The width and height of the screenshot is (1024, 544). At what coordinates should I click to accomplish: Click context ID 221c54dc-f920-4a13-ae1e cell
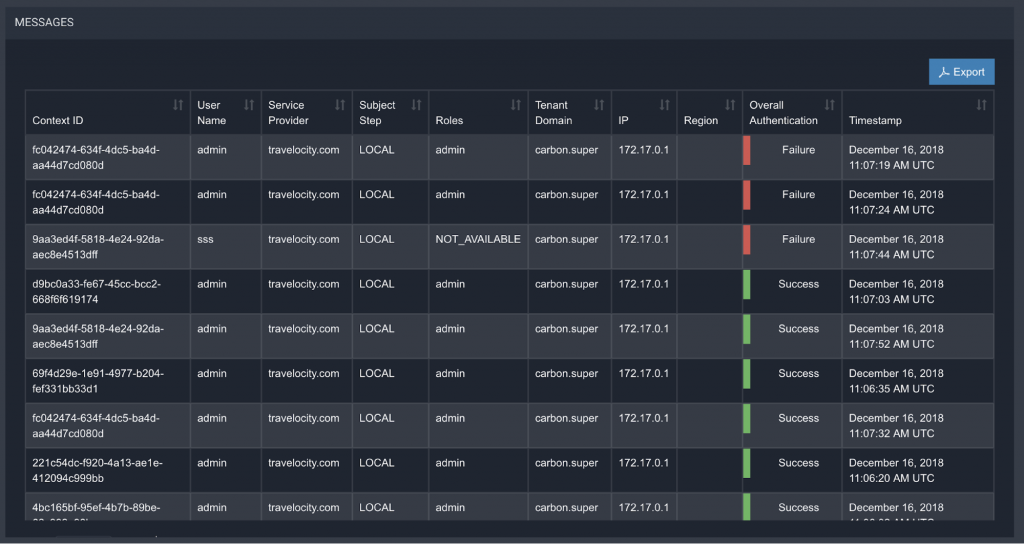click(96, 470)
